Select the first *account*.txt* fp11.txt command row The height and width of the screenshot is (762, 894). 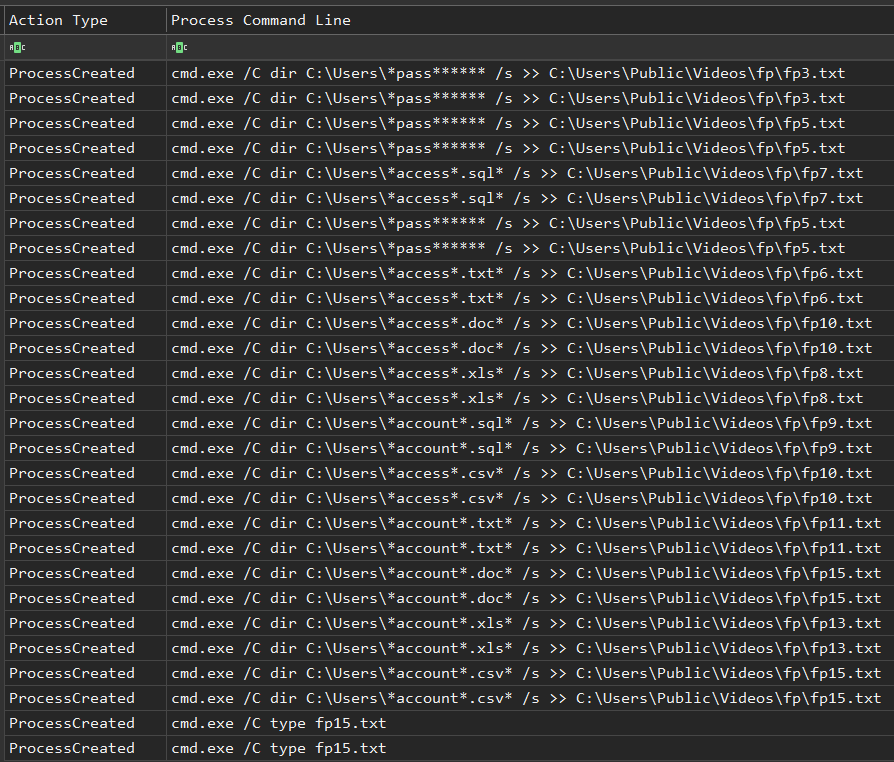tap(525, 523)
